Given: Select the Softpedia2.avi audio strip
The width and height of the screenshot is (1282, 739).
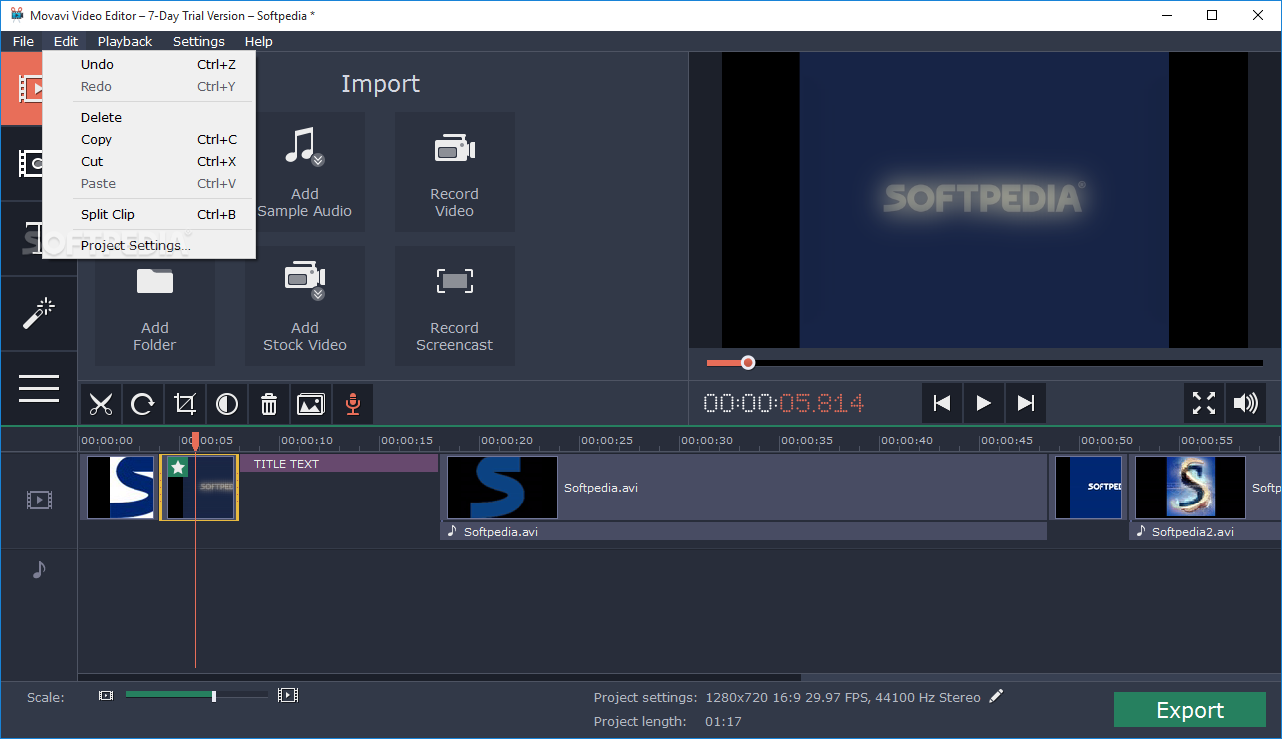Looking at the screenshot, I should (1205, 532).
